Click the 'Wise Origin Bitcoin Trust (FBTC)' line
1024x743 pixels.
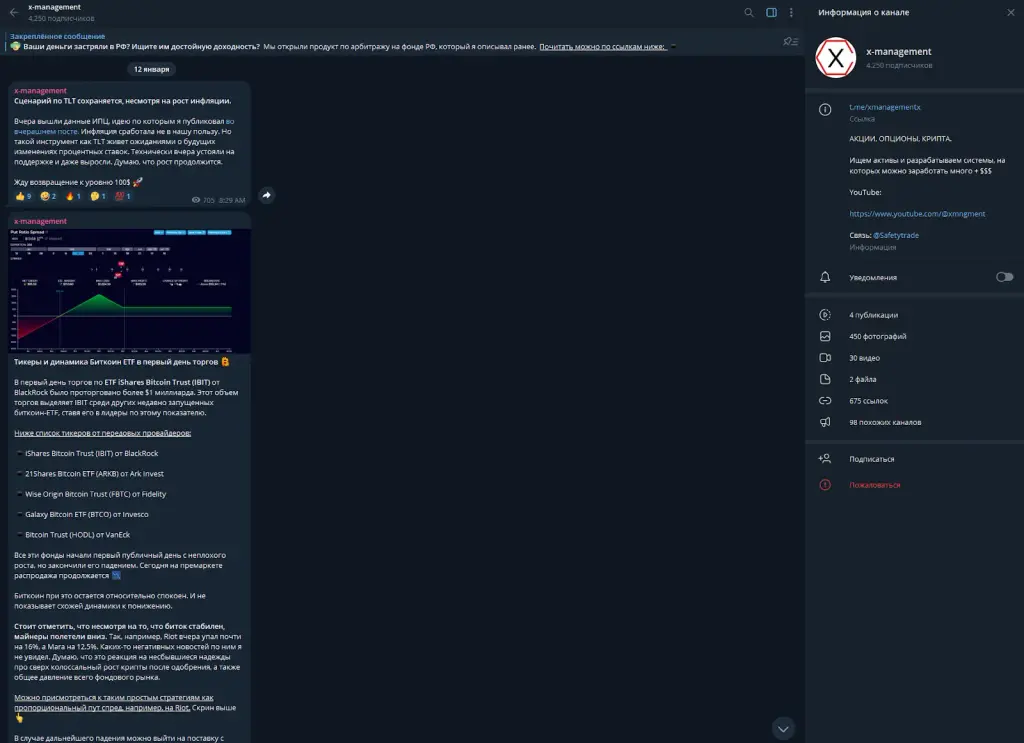point(95,494)
